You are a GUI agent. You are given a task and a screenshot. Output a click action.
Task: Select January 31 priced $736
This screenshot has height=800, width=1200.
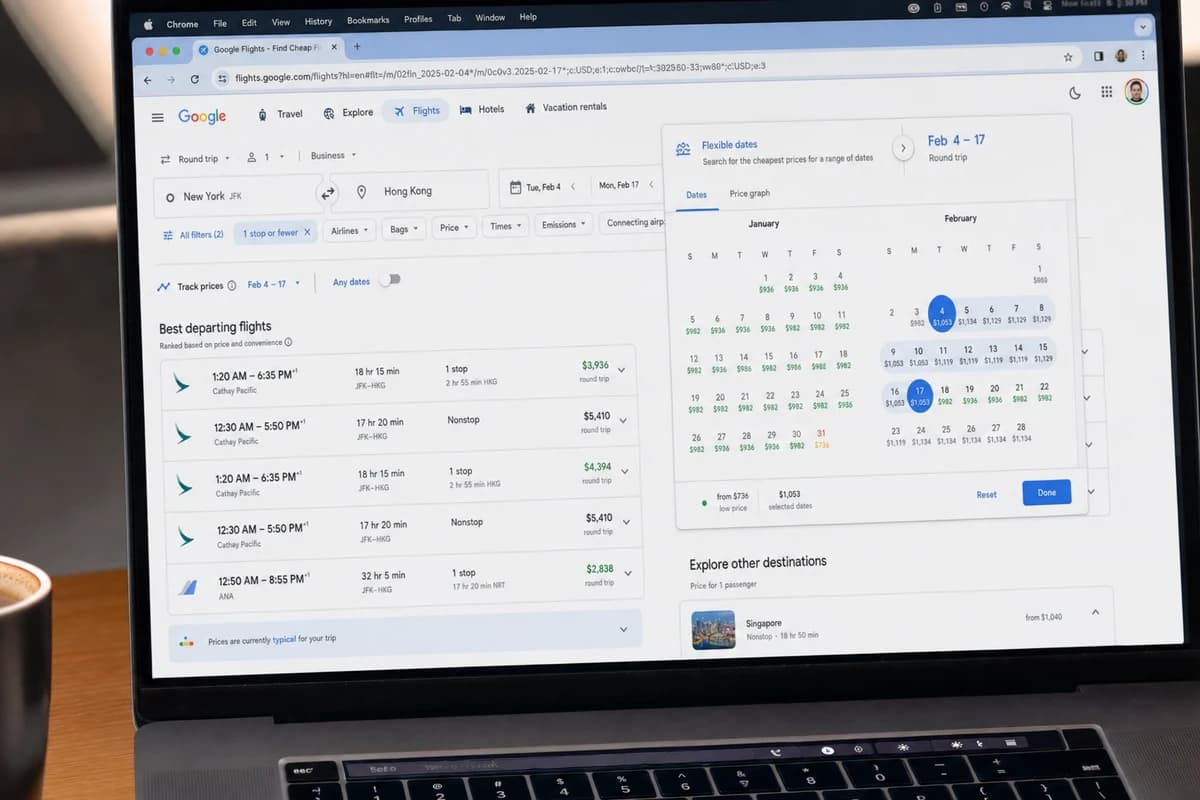pyautogui.click(x=822, y=439)
